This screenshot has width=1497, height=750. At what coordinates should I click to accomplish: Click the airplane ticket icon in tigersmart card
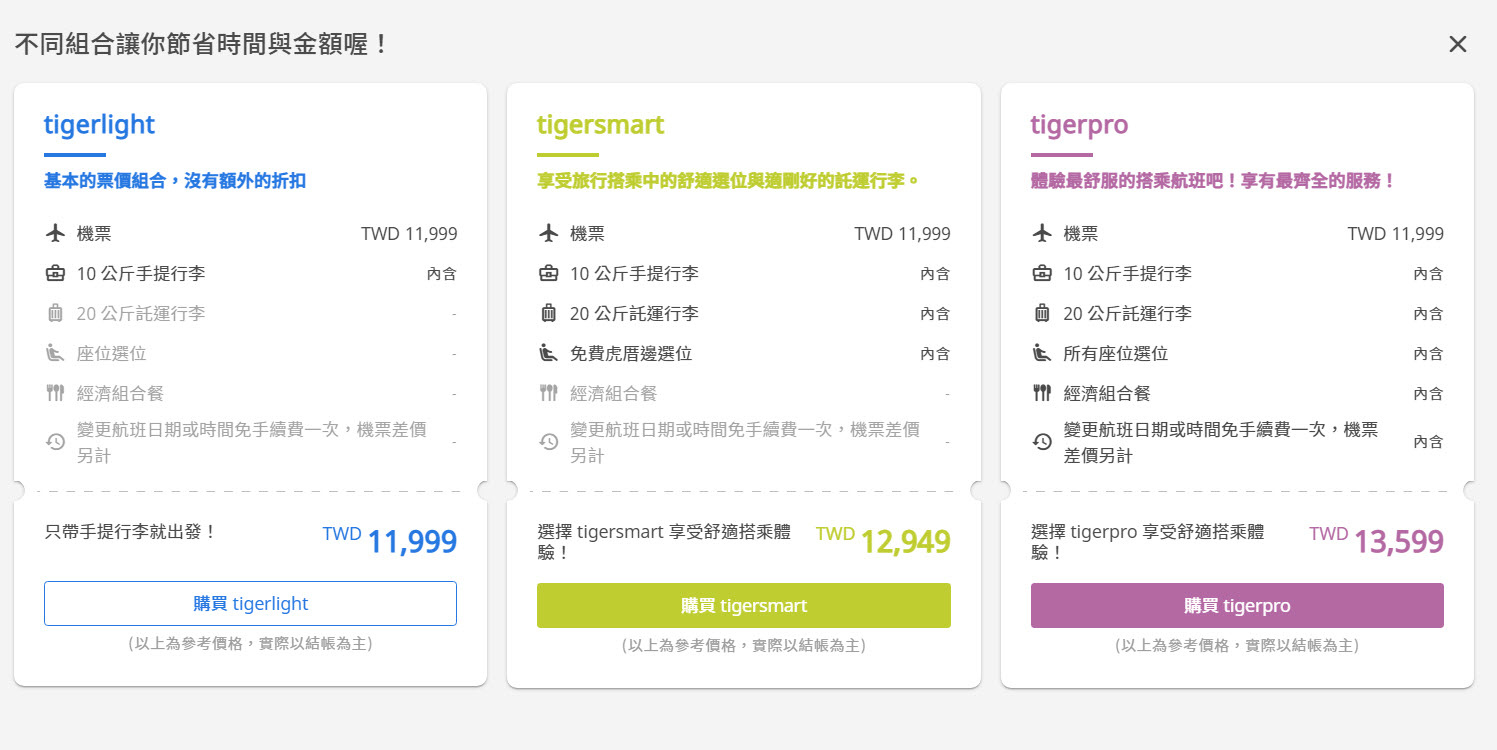548,233
